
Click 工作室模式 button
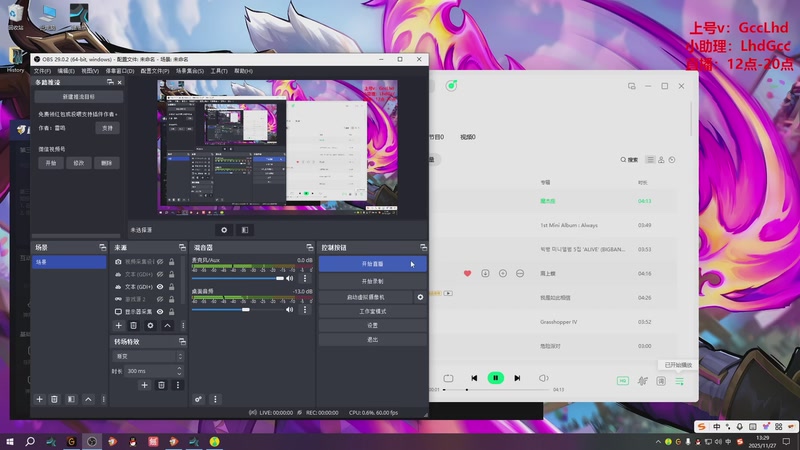coord(372,311)
